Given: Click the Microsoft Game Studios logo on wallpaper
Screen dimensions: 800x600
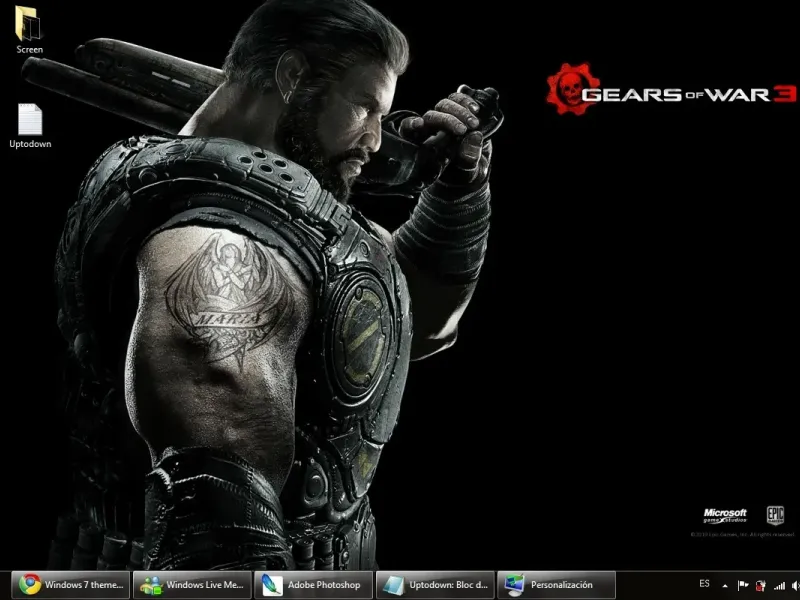Looking at the screenshot, I should (725, 516).
